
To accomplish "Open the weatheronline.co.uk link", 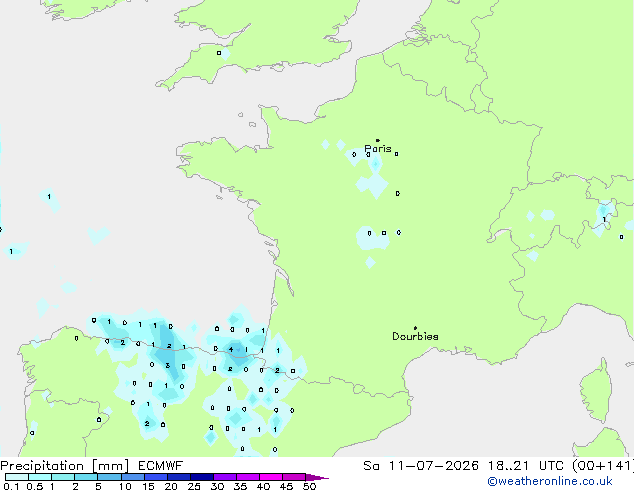I will tap(549, 481).
